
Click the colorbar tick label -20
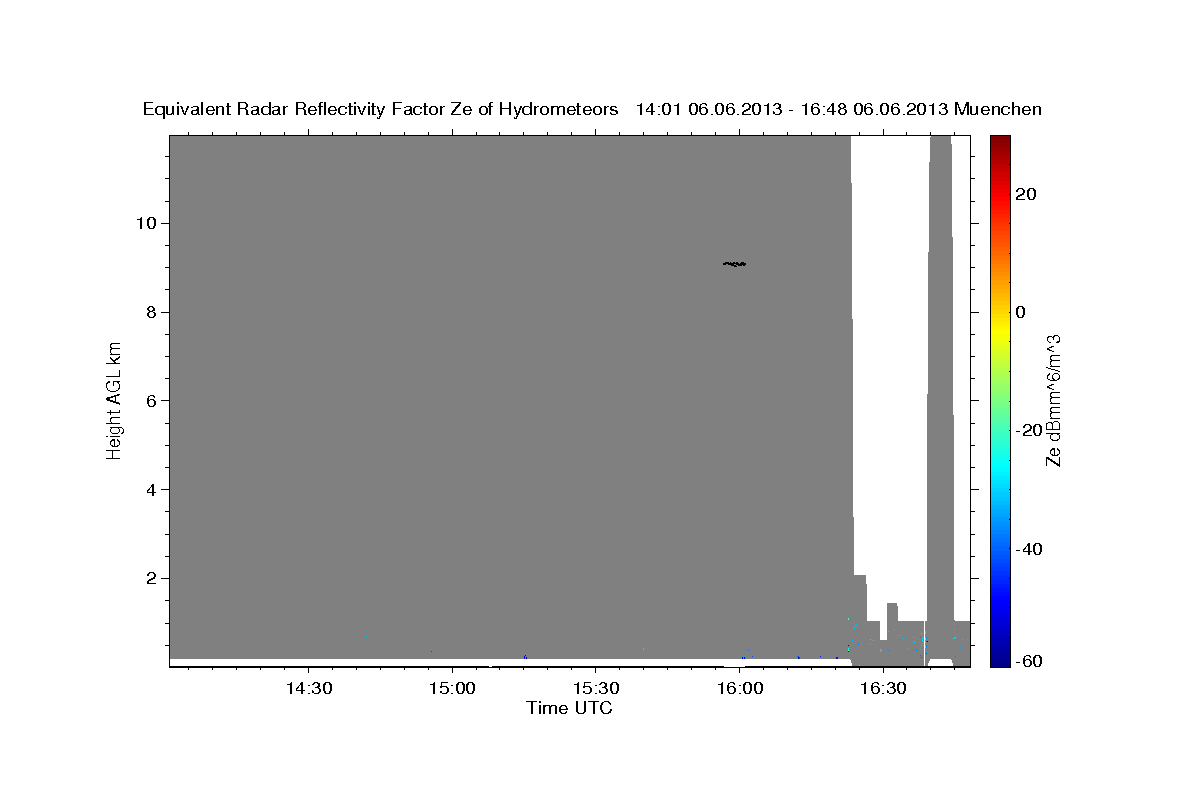coord(1028,430)
